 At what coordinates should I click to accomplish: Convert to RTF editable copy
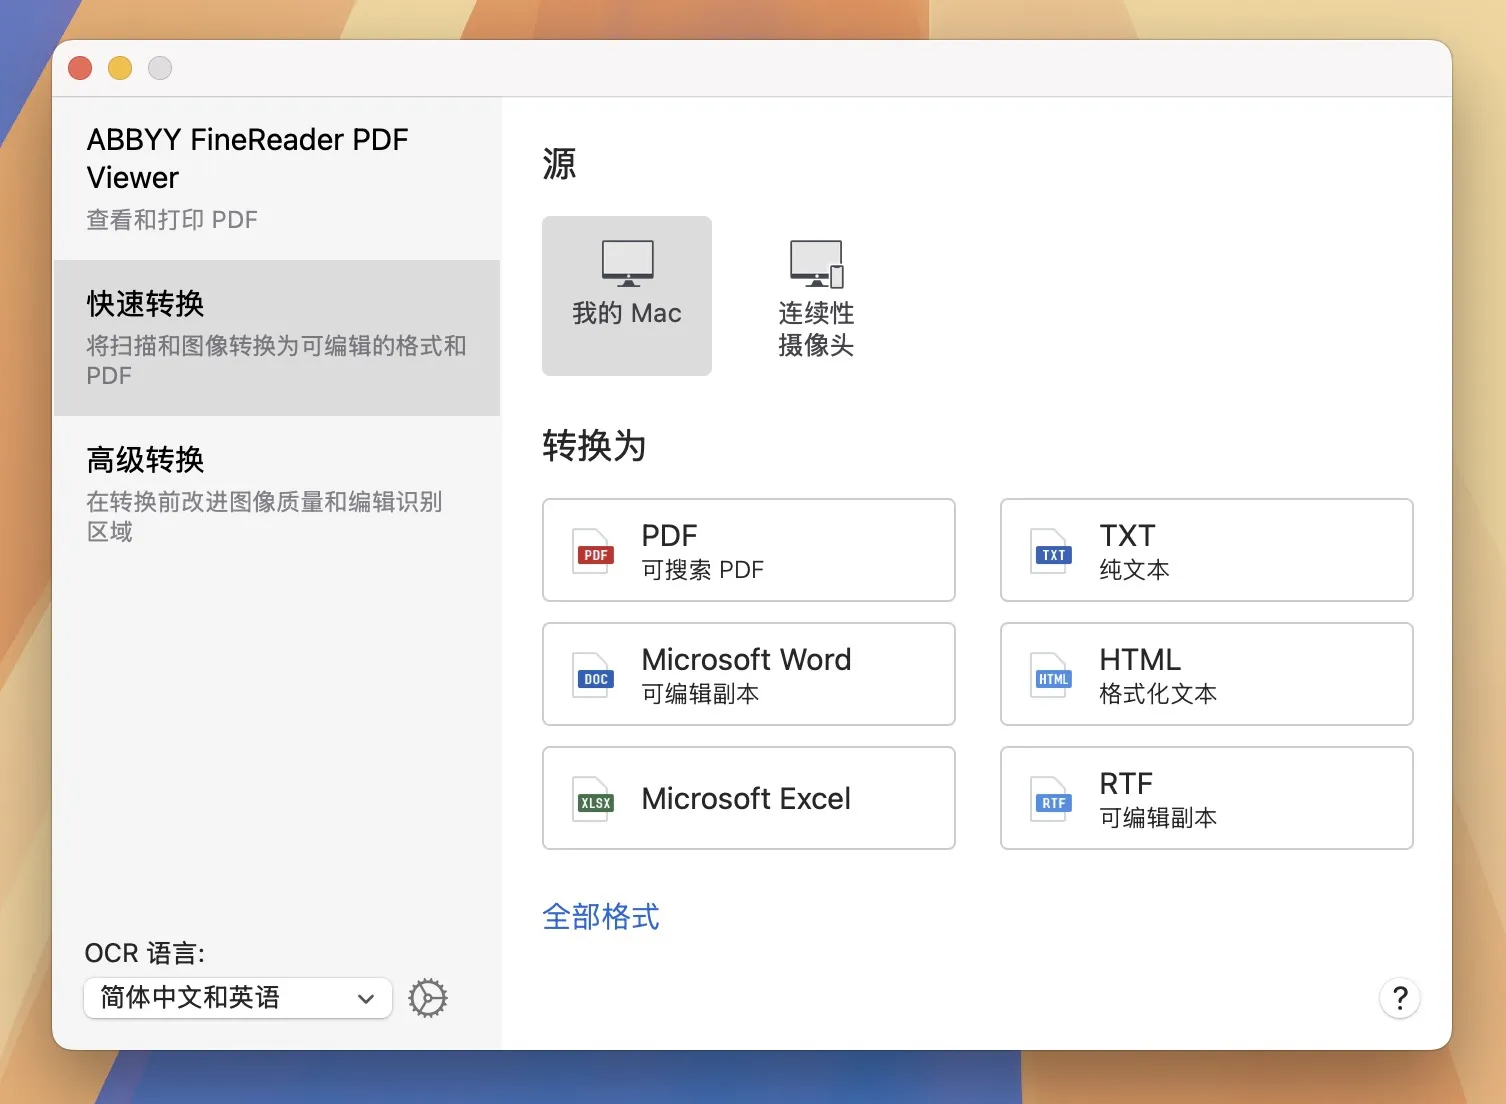(x=1207, y=798)
